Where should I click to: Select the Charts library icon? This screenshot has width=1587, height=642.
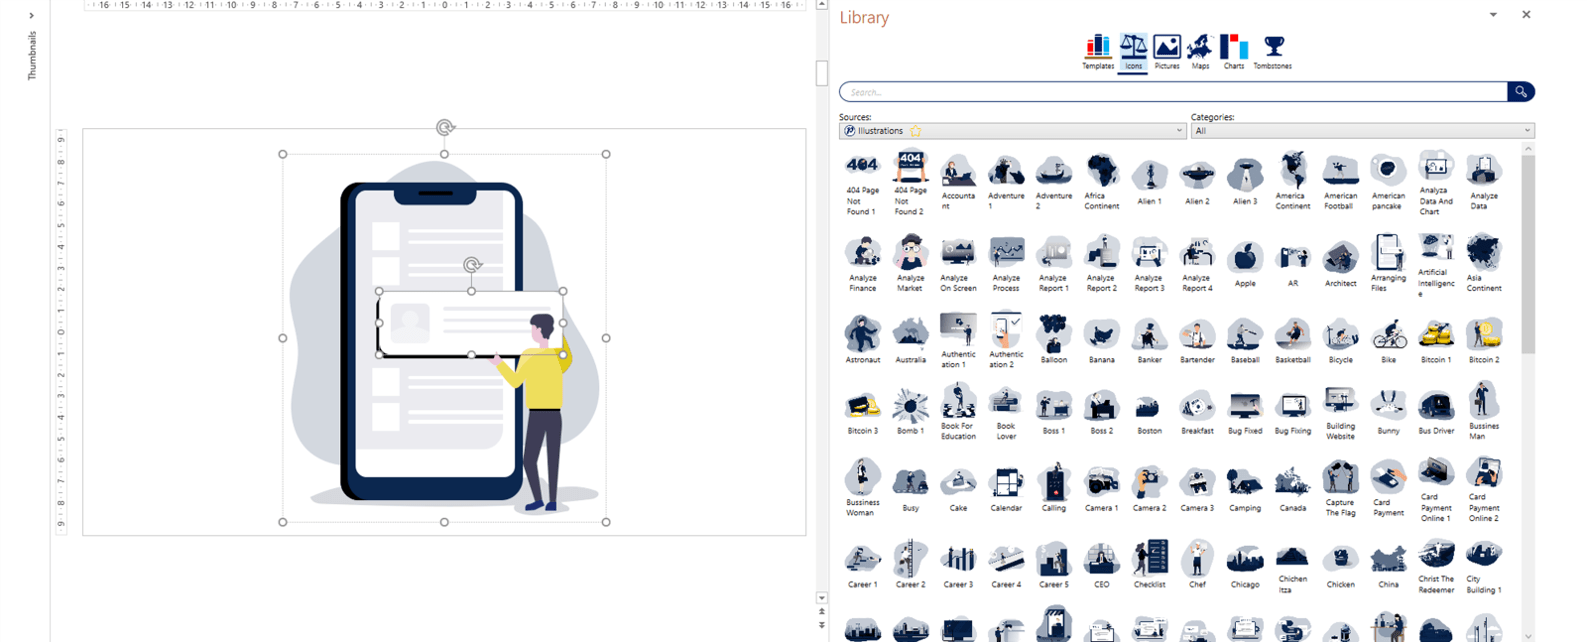coord(1234,51)
